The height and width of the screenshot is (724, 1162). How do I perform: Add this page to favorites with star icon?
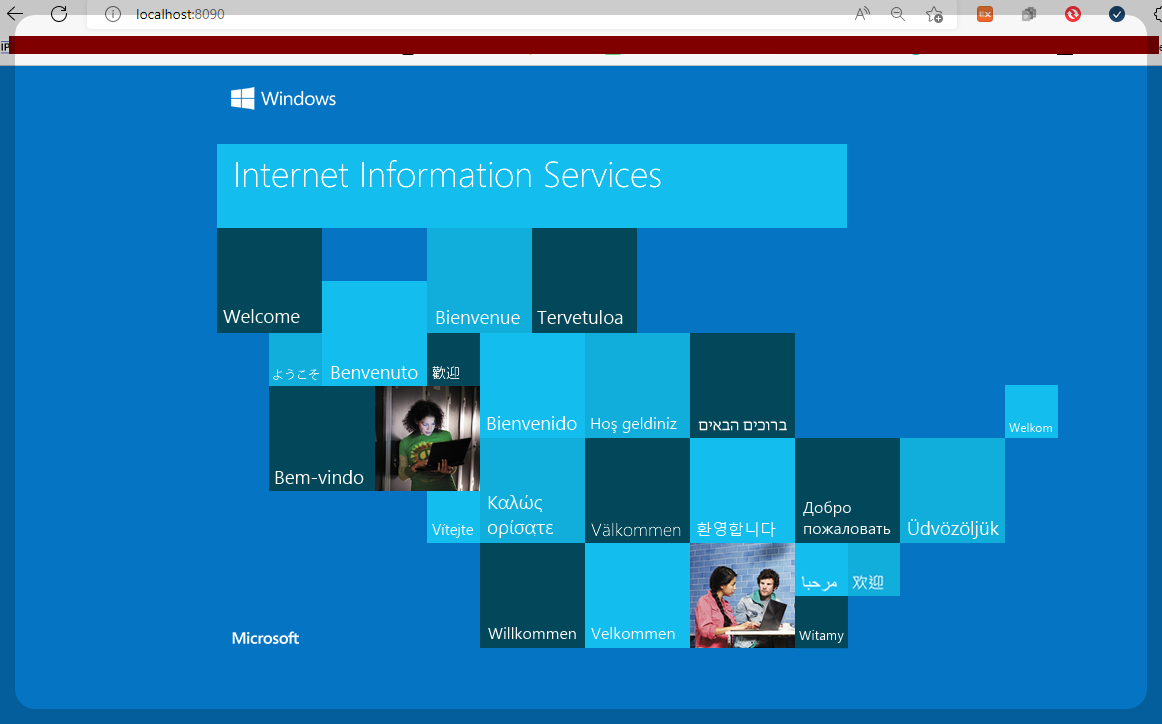[934, 14]
